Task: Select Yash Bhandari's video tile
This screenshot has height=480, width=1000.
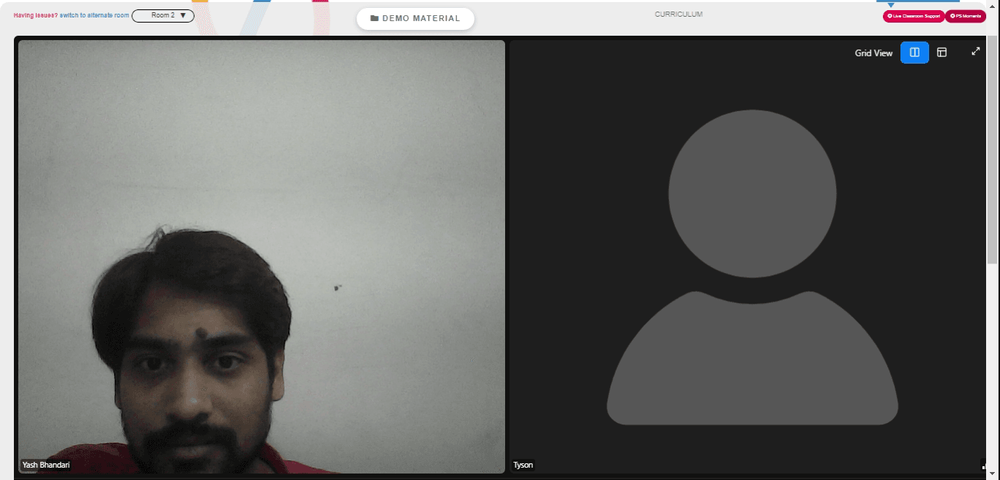Action: coord(261,257)
